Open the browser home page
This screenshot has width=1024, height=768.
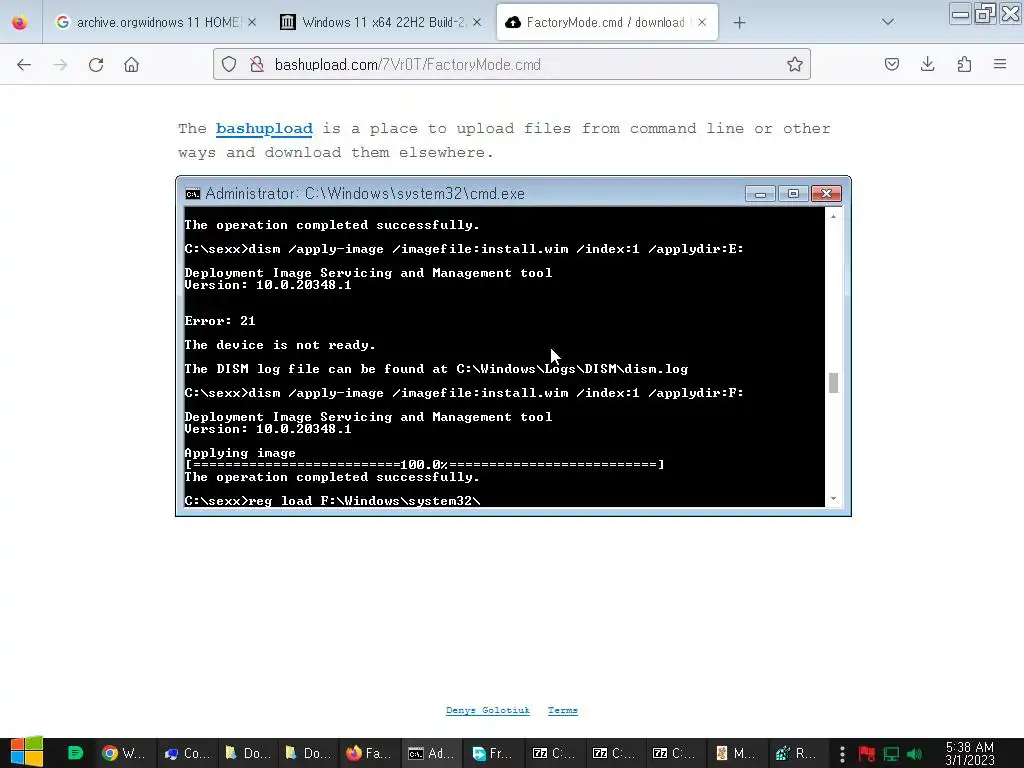(x=132, y=65)
